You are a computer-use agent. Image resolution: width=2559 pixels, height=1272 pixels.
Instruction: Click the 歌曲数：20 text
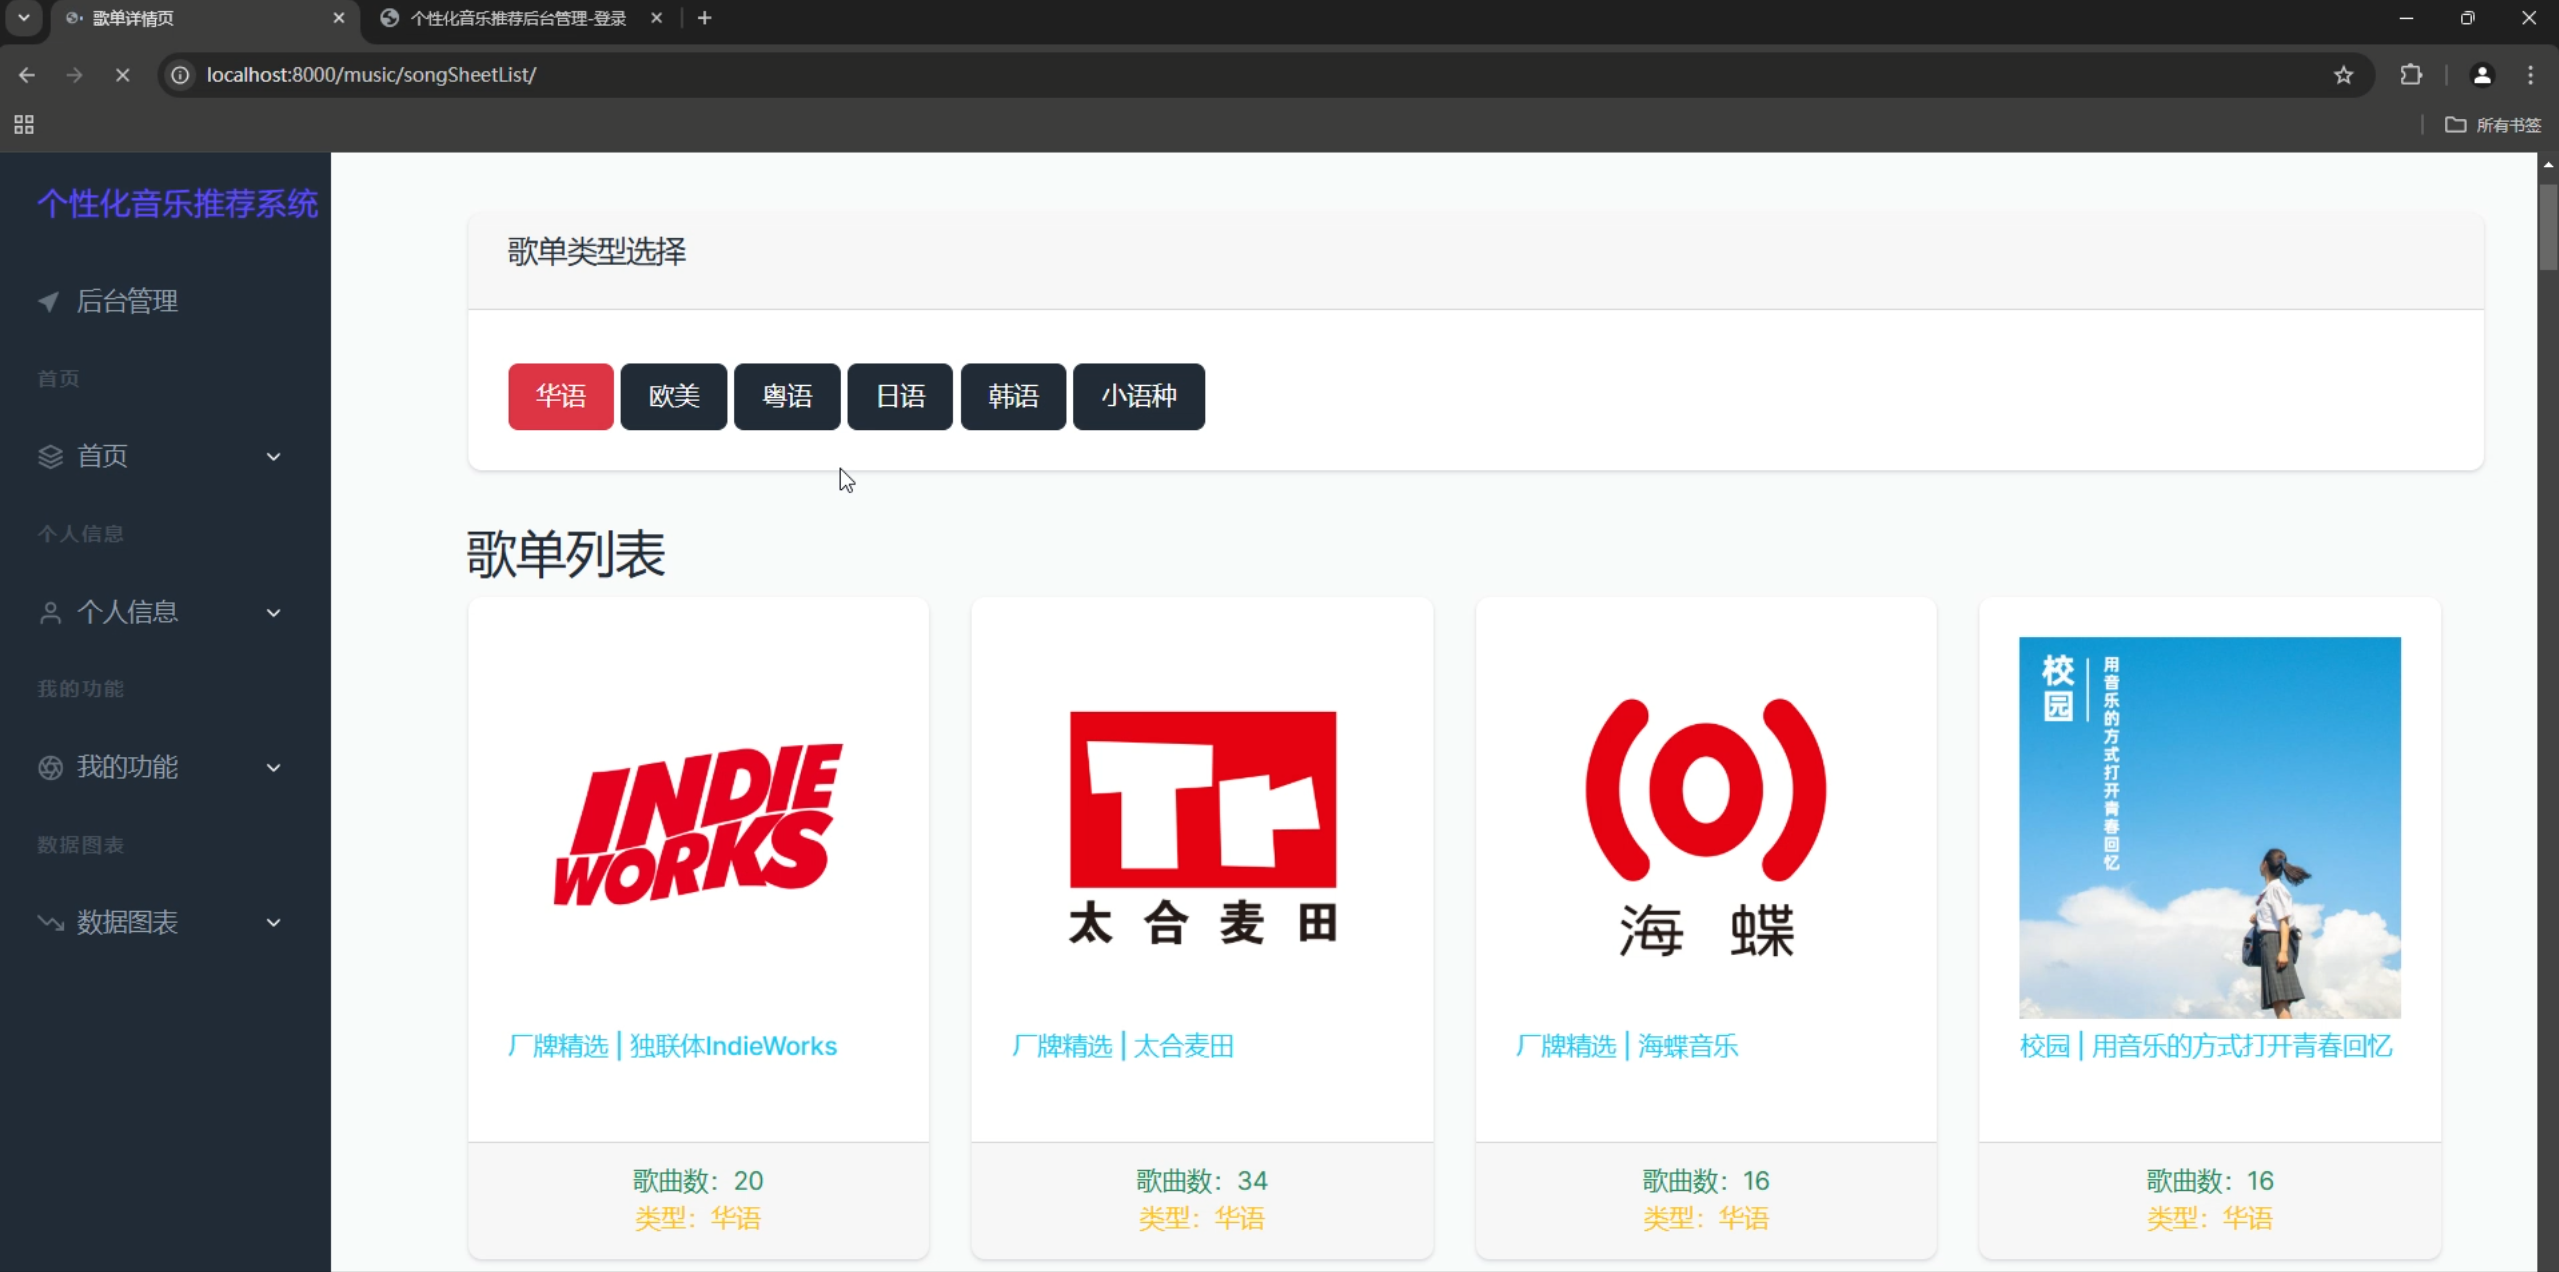click(698, 1181)
